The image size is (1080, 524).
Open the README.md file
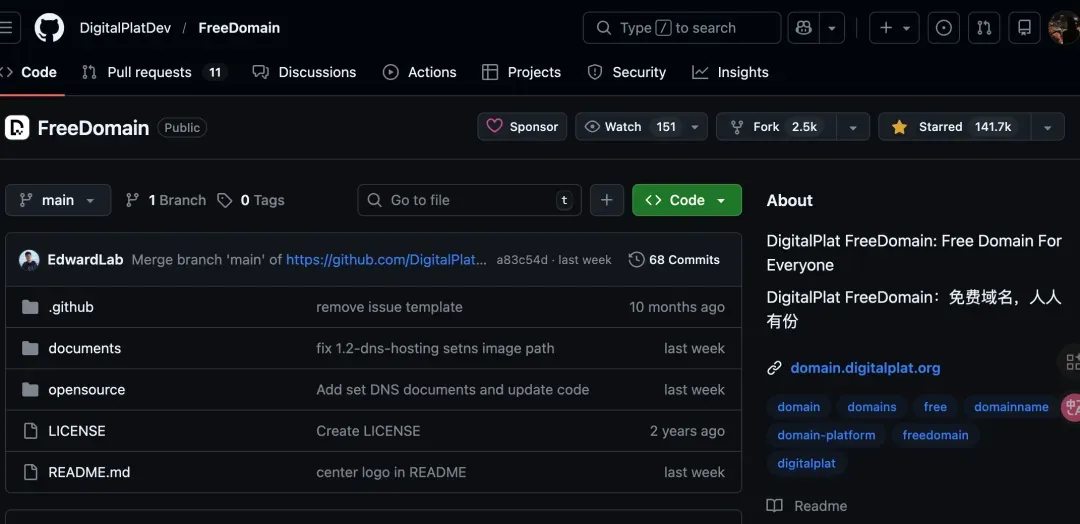point(90,472)
